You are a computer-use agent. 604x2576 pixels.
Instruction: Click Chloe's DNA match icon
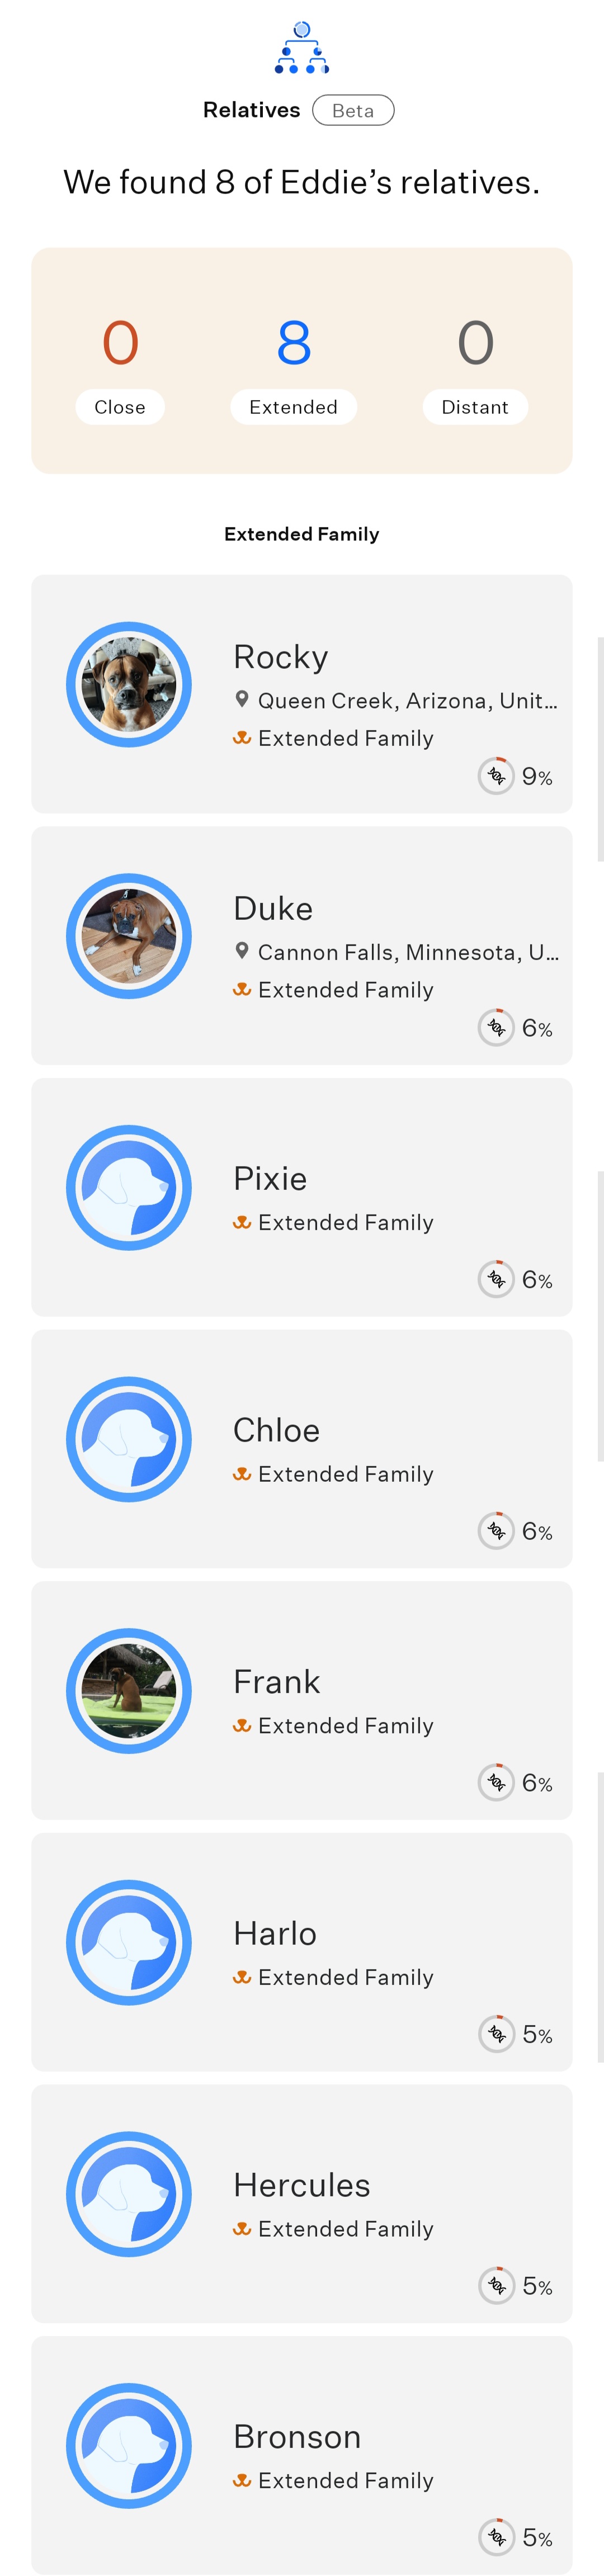496,1530
